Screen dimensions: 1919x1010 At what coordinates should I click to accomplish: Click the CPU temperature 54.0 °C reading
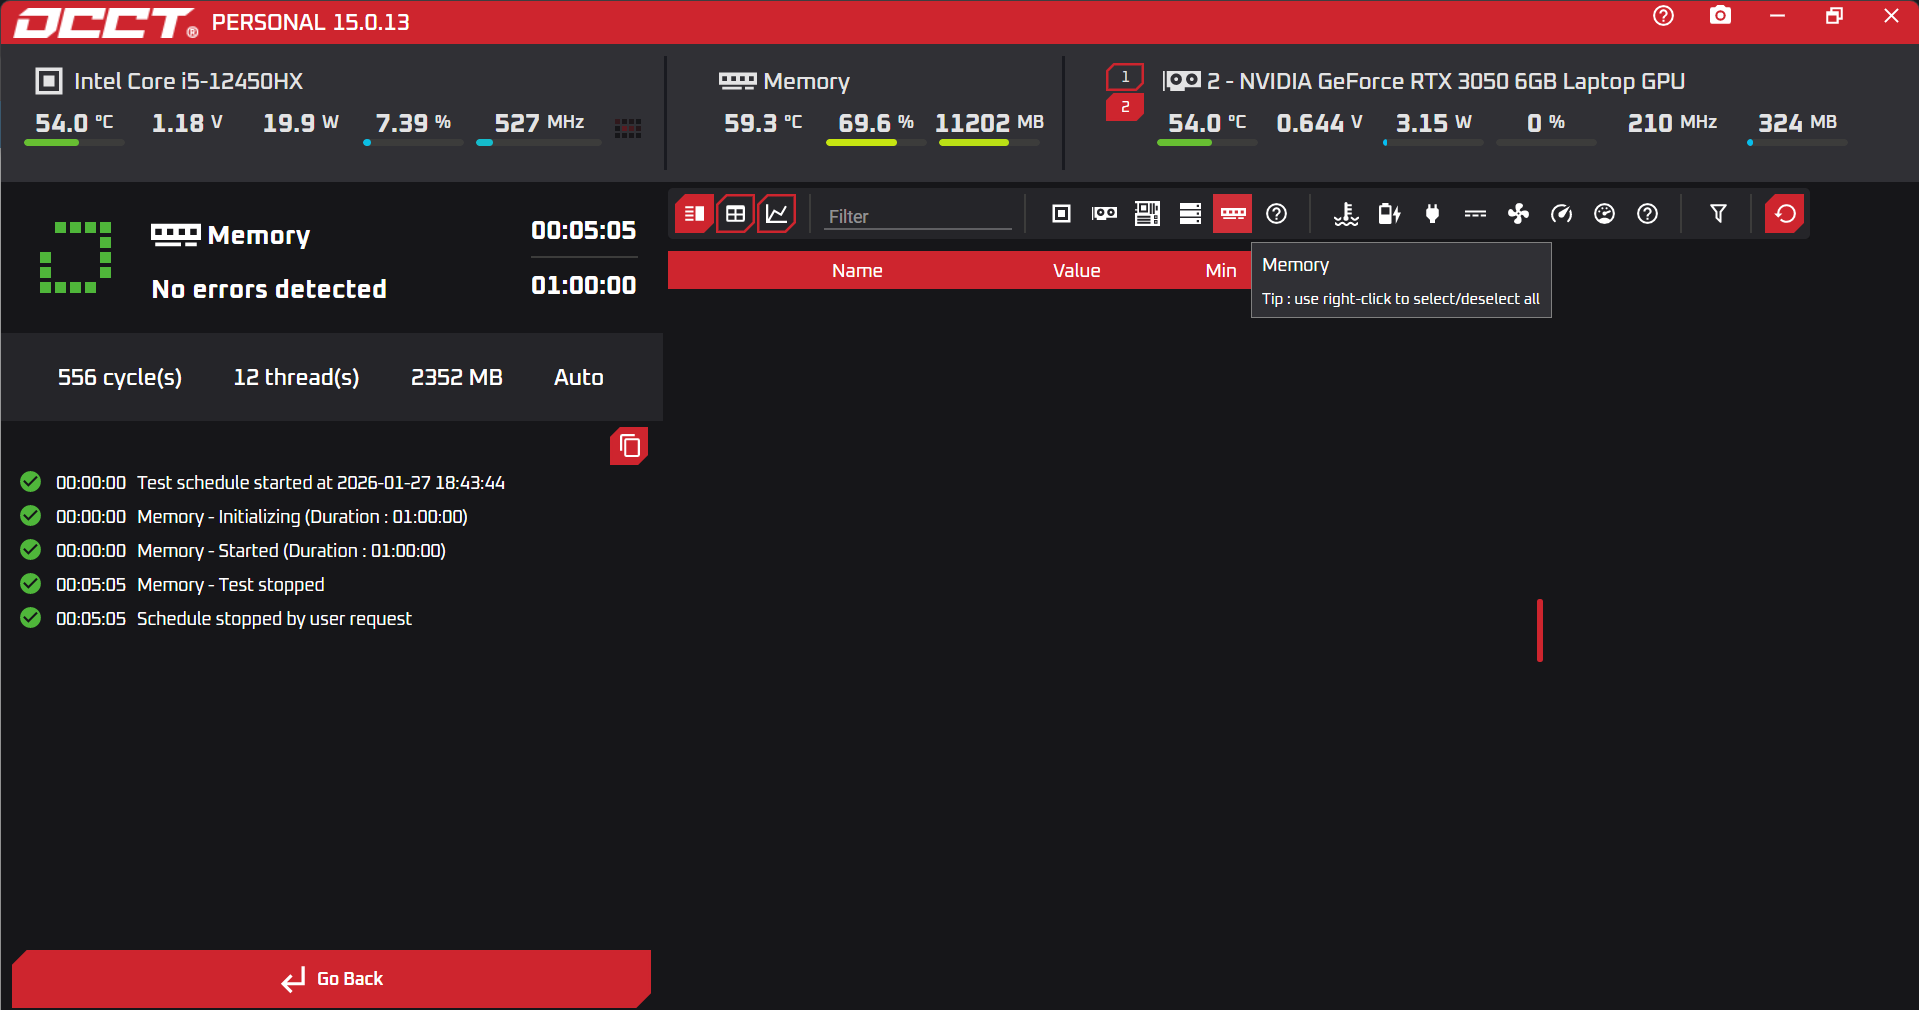click(74, 123)
